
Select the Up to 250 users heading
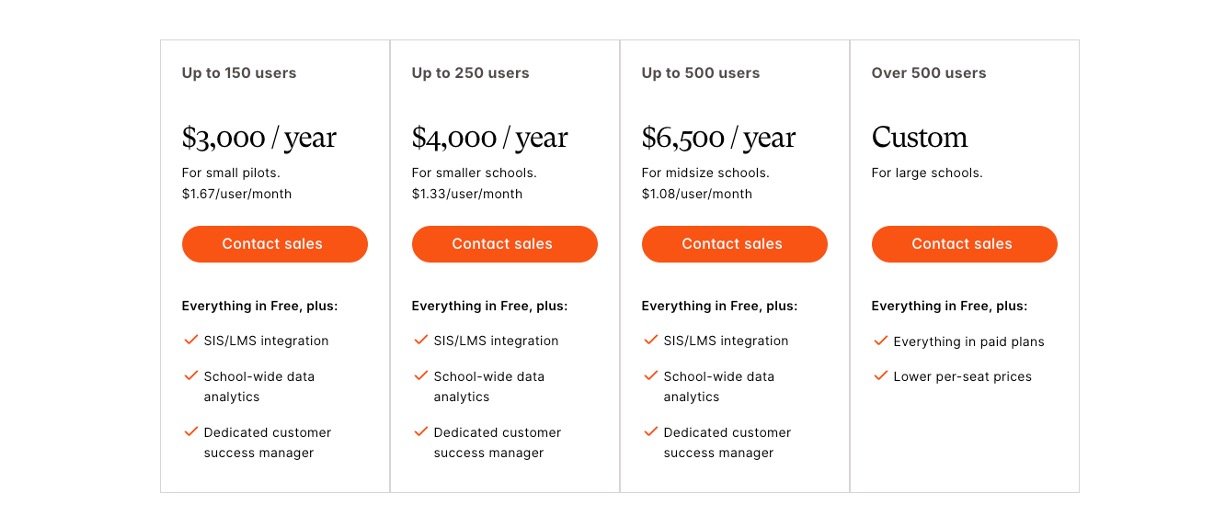point(470,73)
